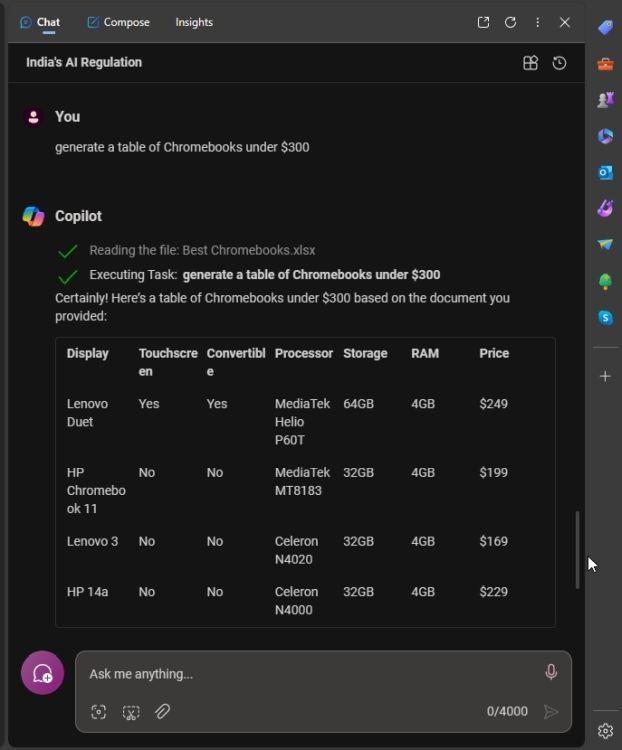The height and width of the screenshot is (750, 622).
Task: Add a screenshot to the prompt
Action: [99, 712]
